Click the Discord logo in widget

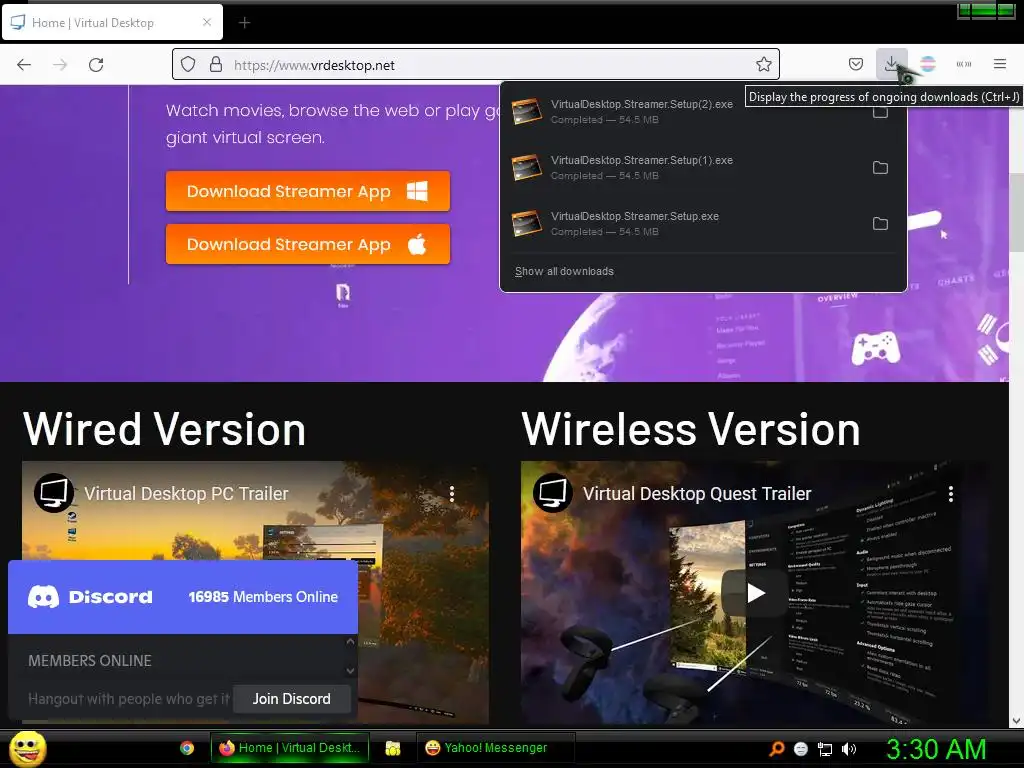[x=90, y=596]
